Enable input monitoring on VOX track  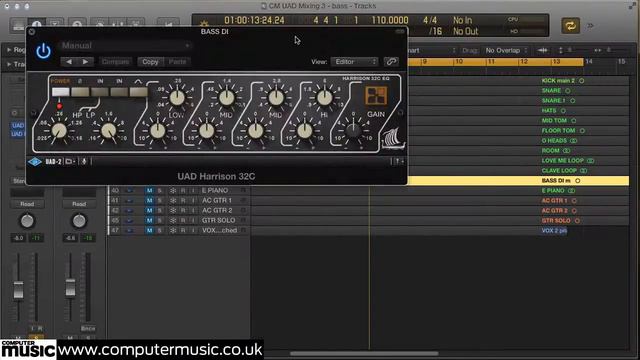[x=193, y=231]
